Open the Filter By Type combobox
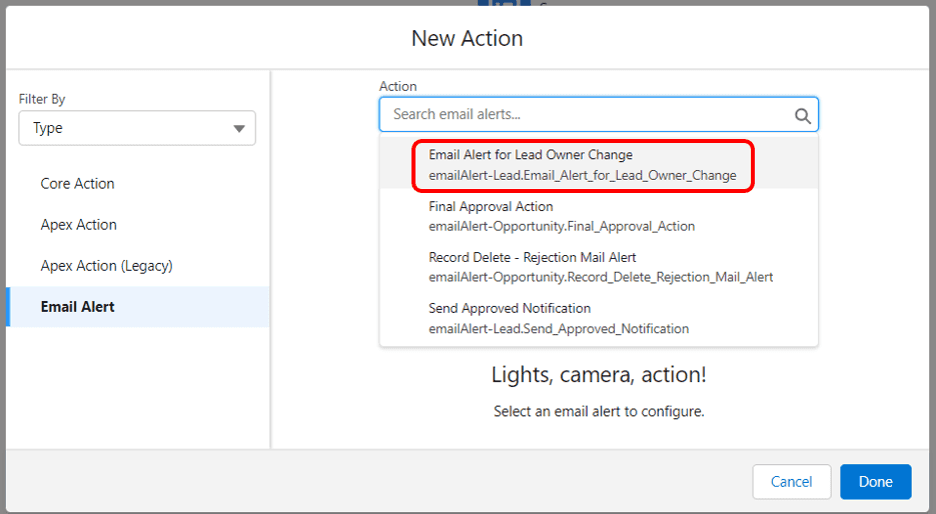 (137, 128)
